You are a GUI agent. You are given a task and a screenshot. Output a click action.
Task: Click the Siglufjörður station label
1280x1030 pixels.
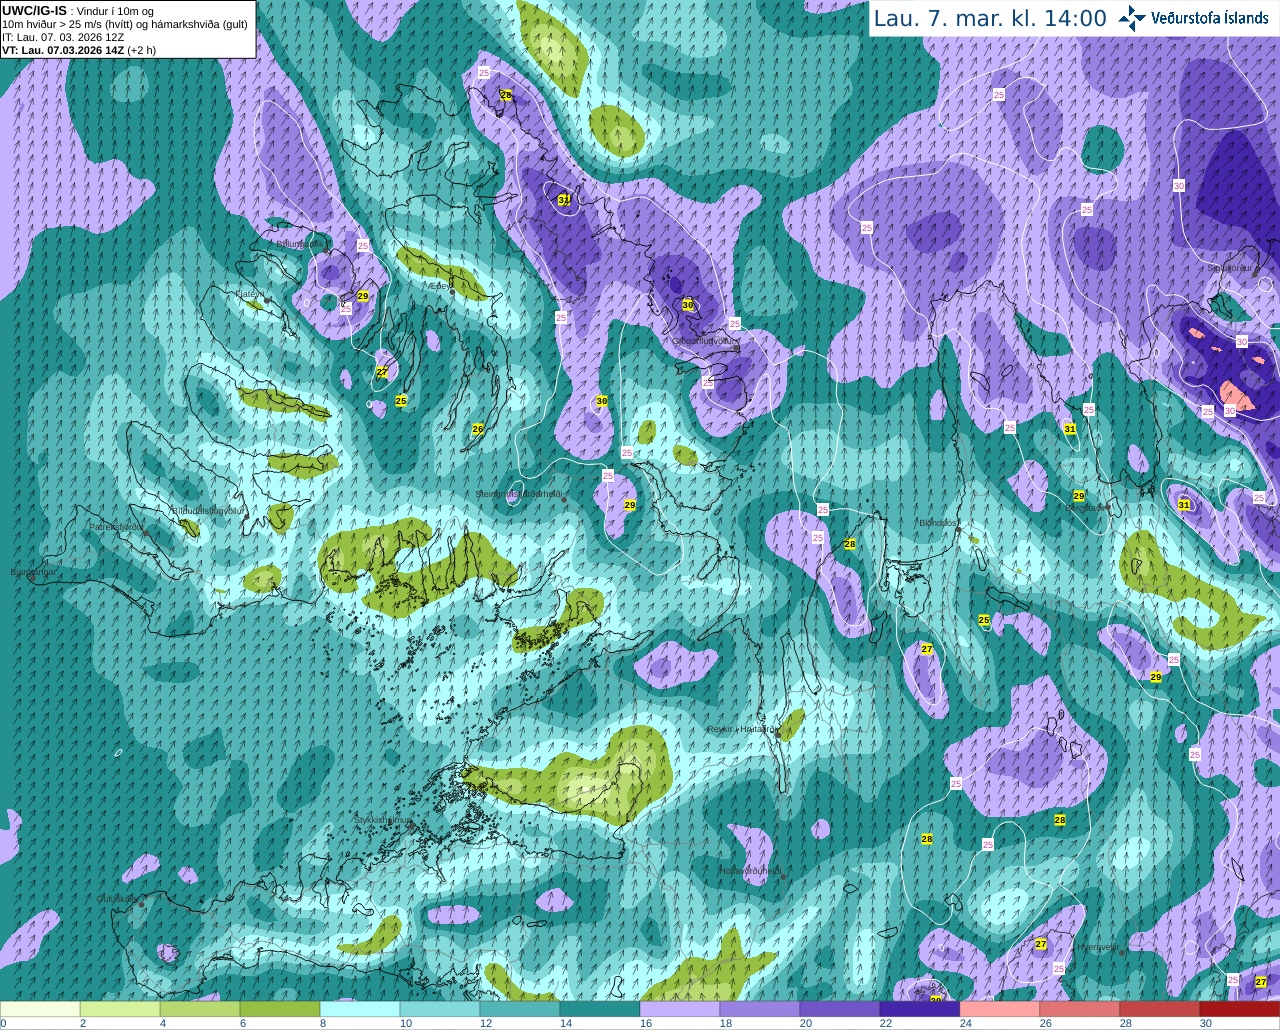pyautogui.click(x=1228, y=268)
